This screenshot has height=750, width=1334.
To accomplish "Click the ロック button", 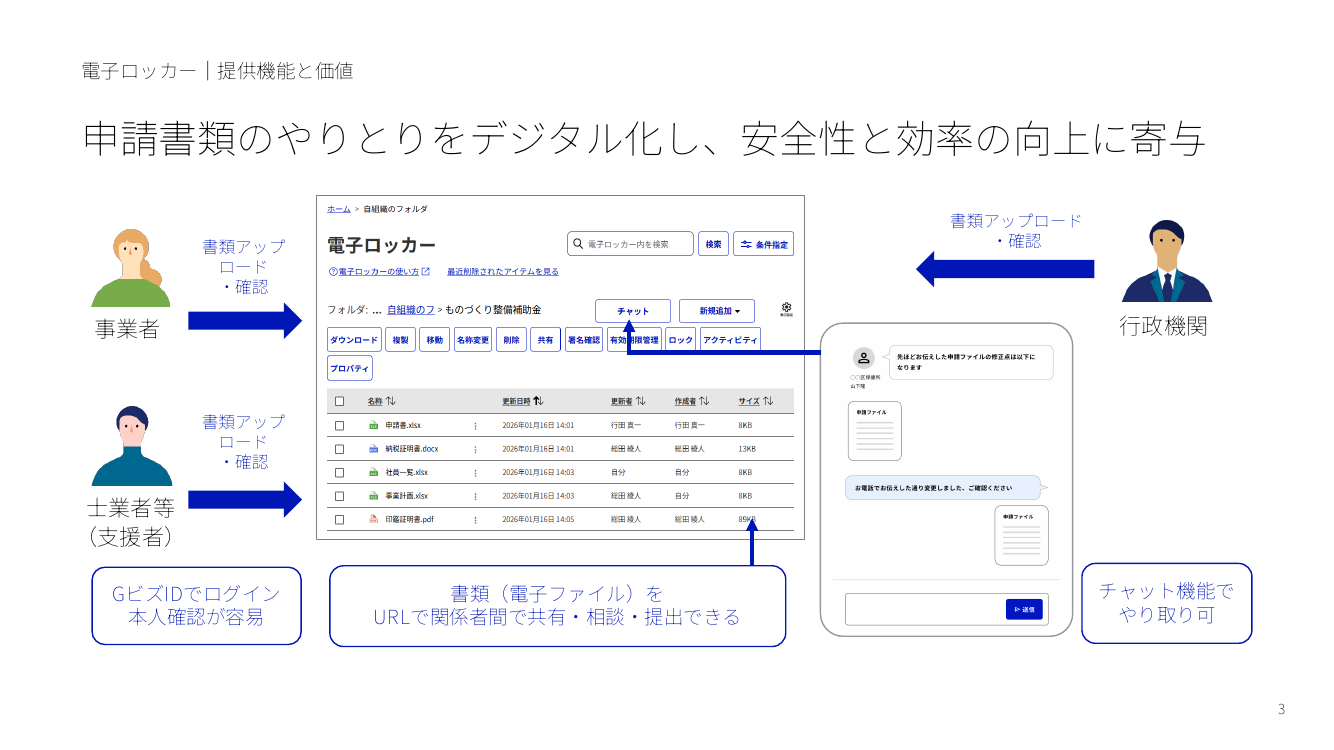I will pyautogui.click(x=681, y=340).
